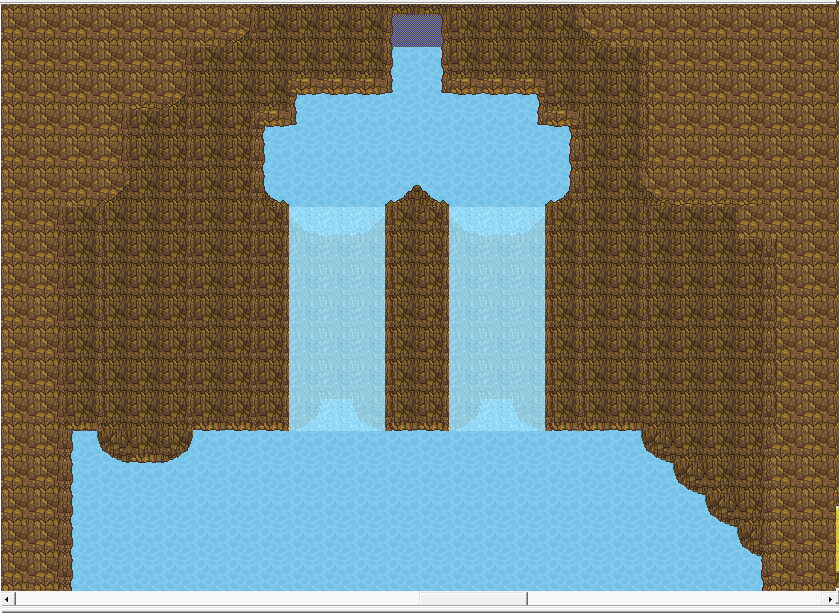Click the rock pillar between the waterfalls

[416, 320]
